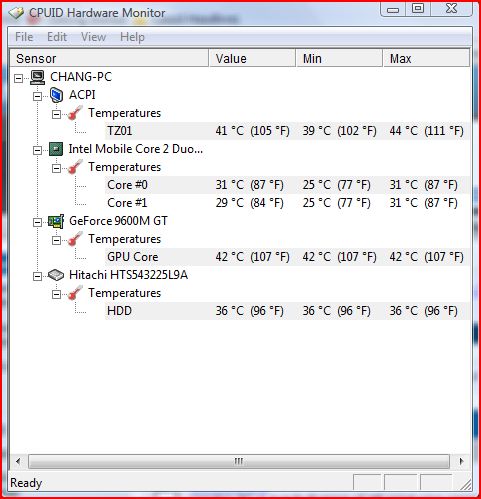The image size is (481, 499).
Task: Collapse the Intel Mobile Core 2 Duo node
Action: (38, 151)
